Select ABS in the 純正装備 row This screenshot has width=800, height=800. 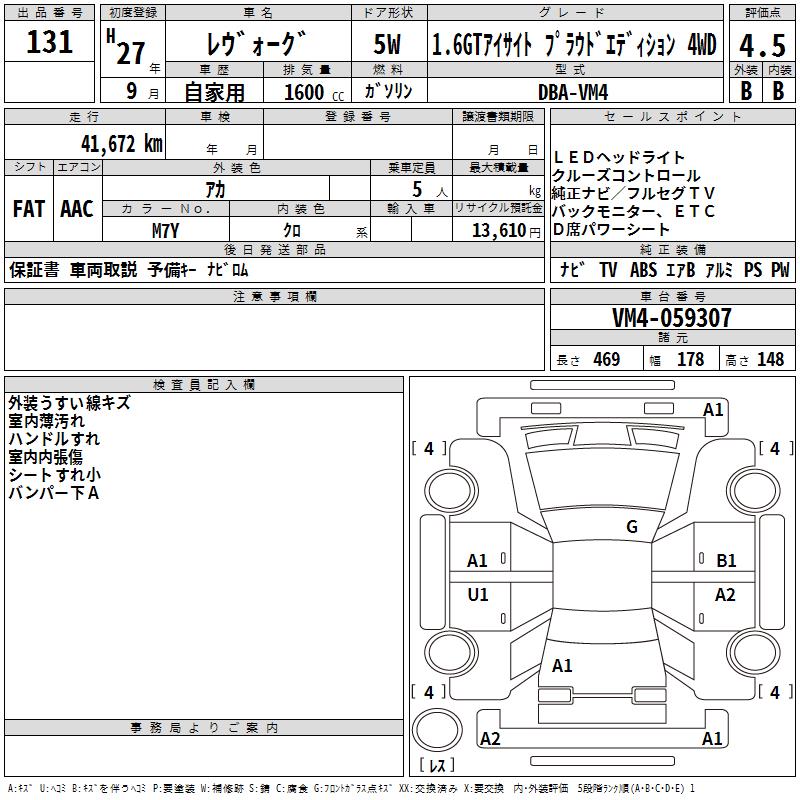[643, 269]
